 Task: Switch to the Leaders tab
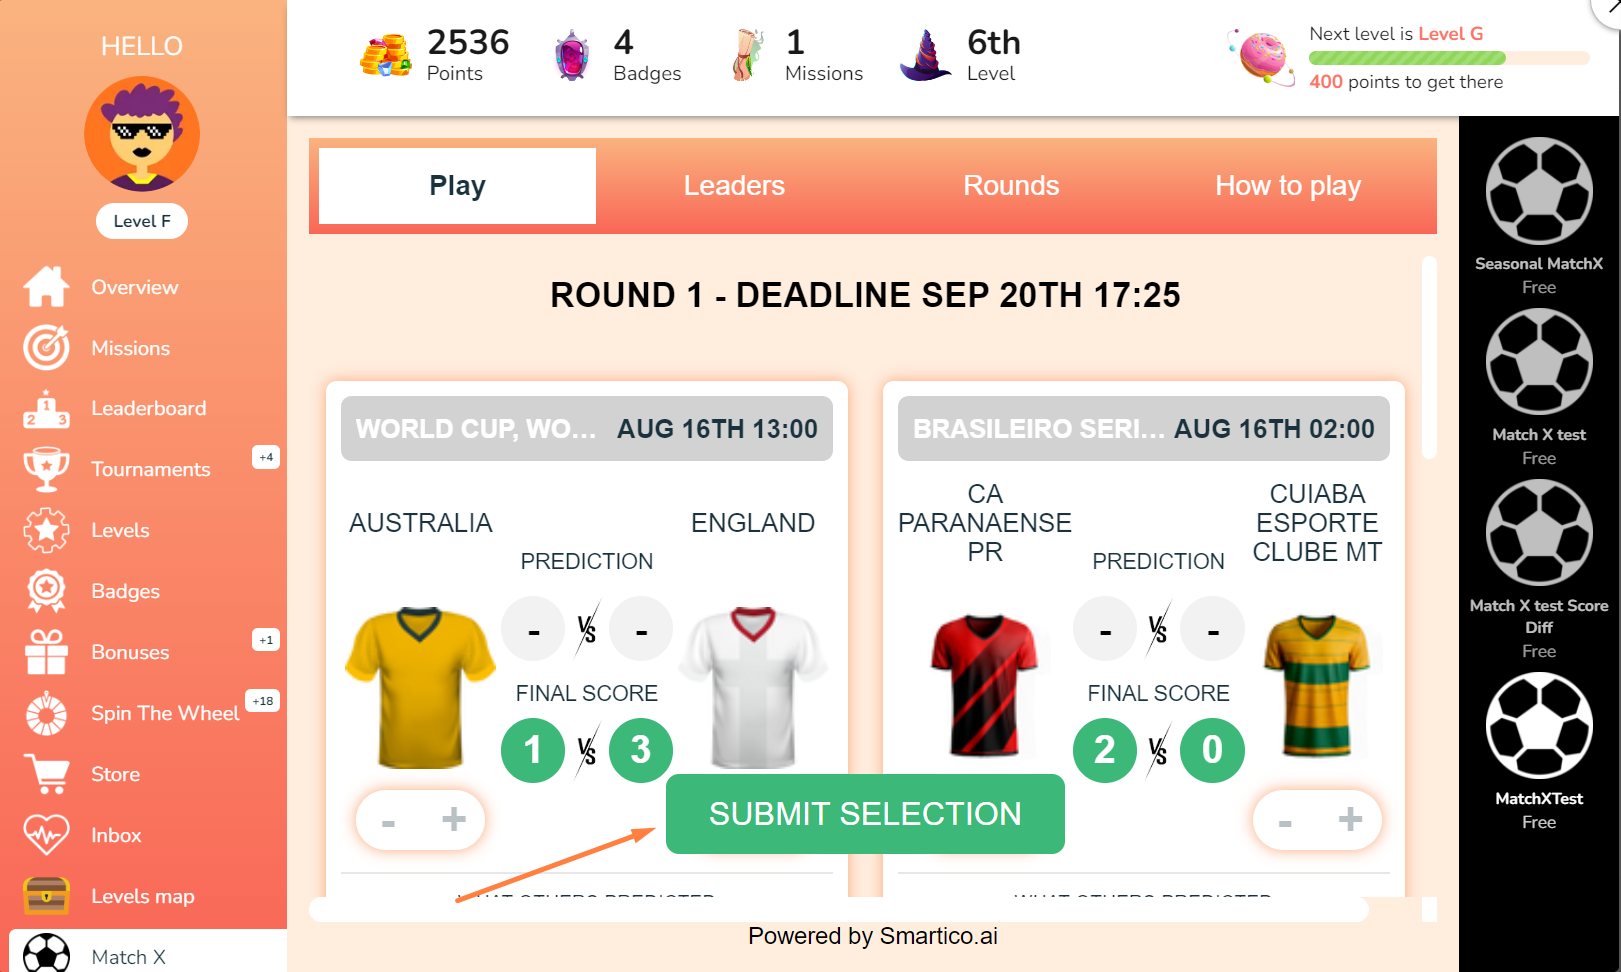[x=734, y=186]
